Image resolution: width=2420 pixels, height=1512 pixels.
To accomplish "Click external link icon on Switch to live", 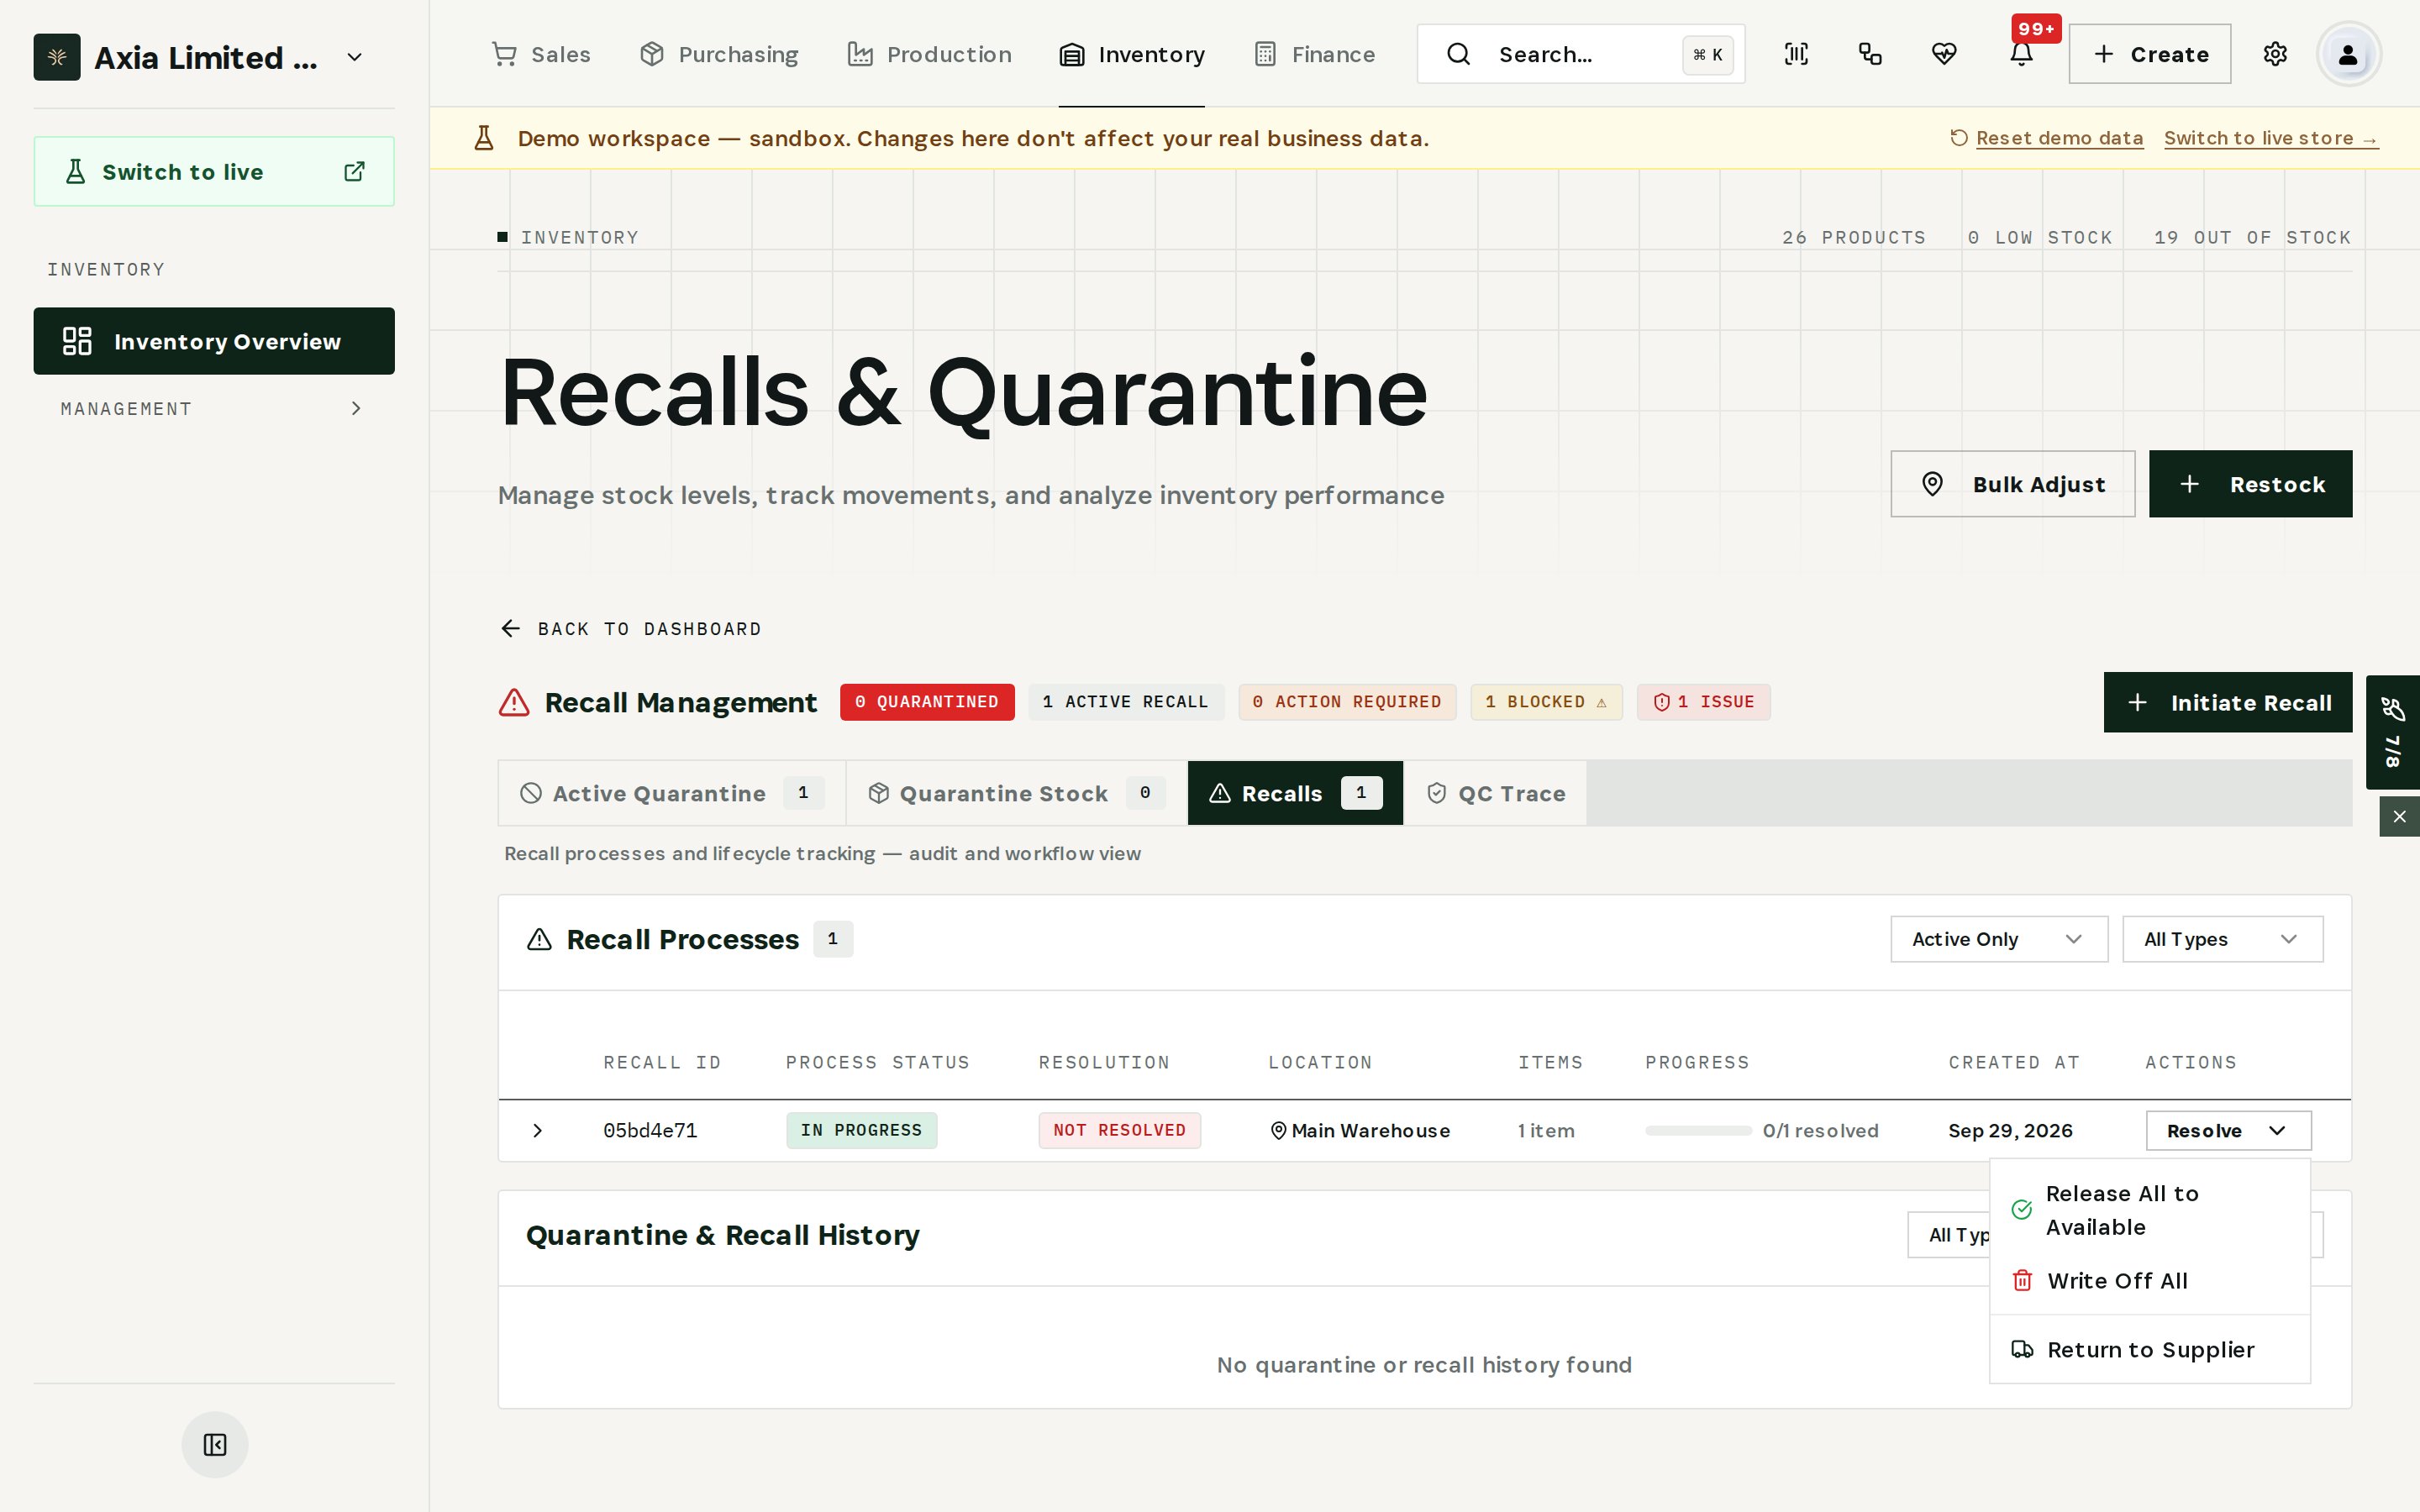I will (x=354, y=172).
